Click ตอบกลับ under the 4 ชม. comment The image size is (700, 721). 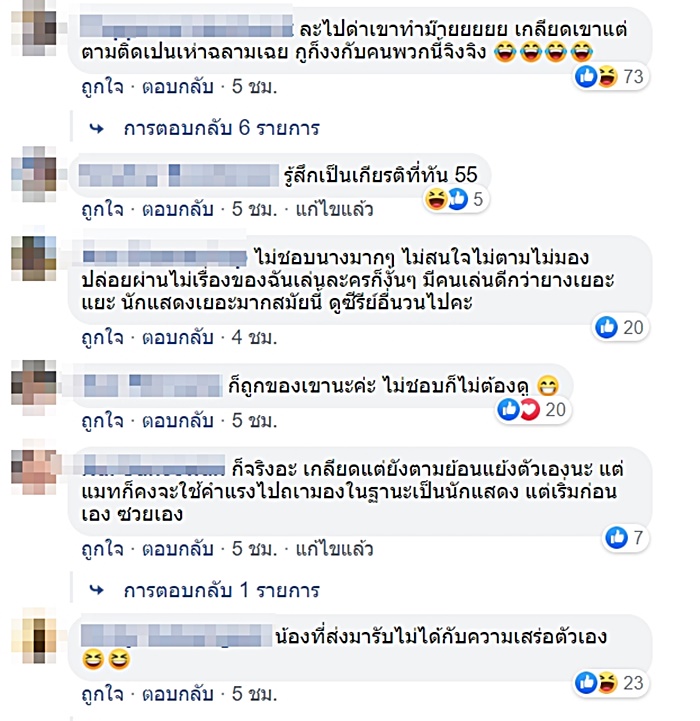pos(178,337)
